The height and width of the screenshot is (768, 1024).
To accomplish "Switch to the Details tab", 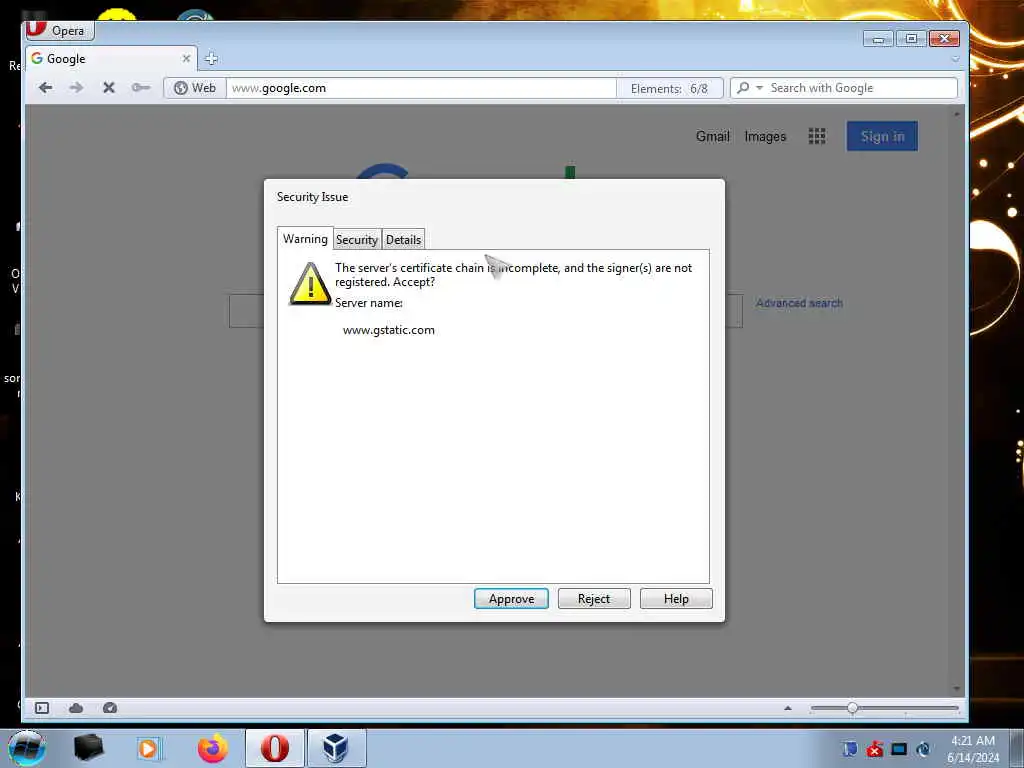I will coord(403,240).
